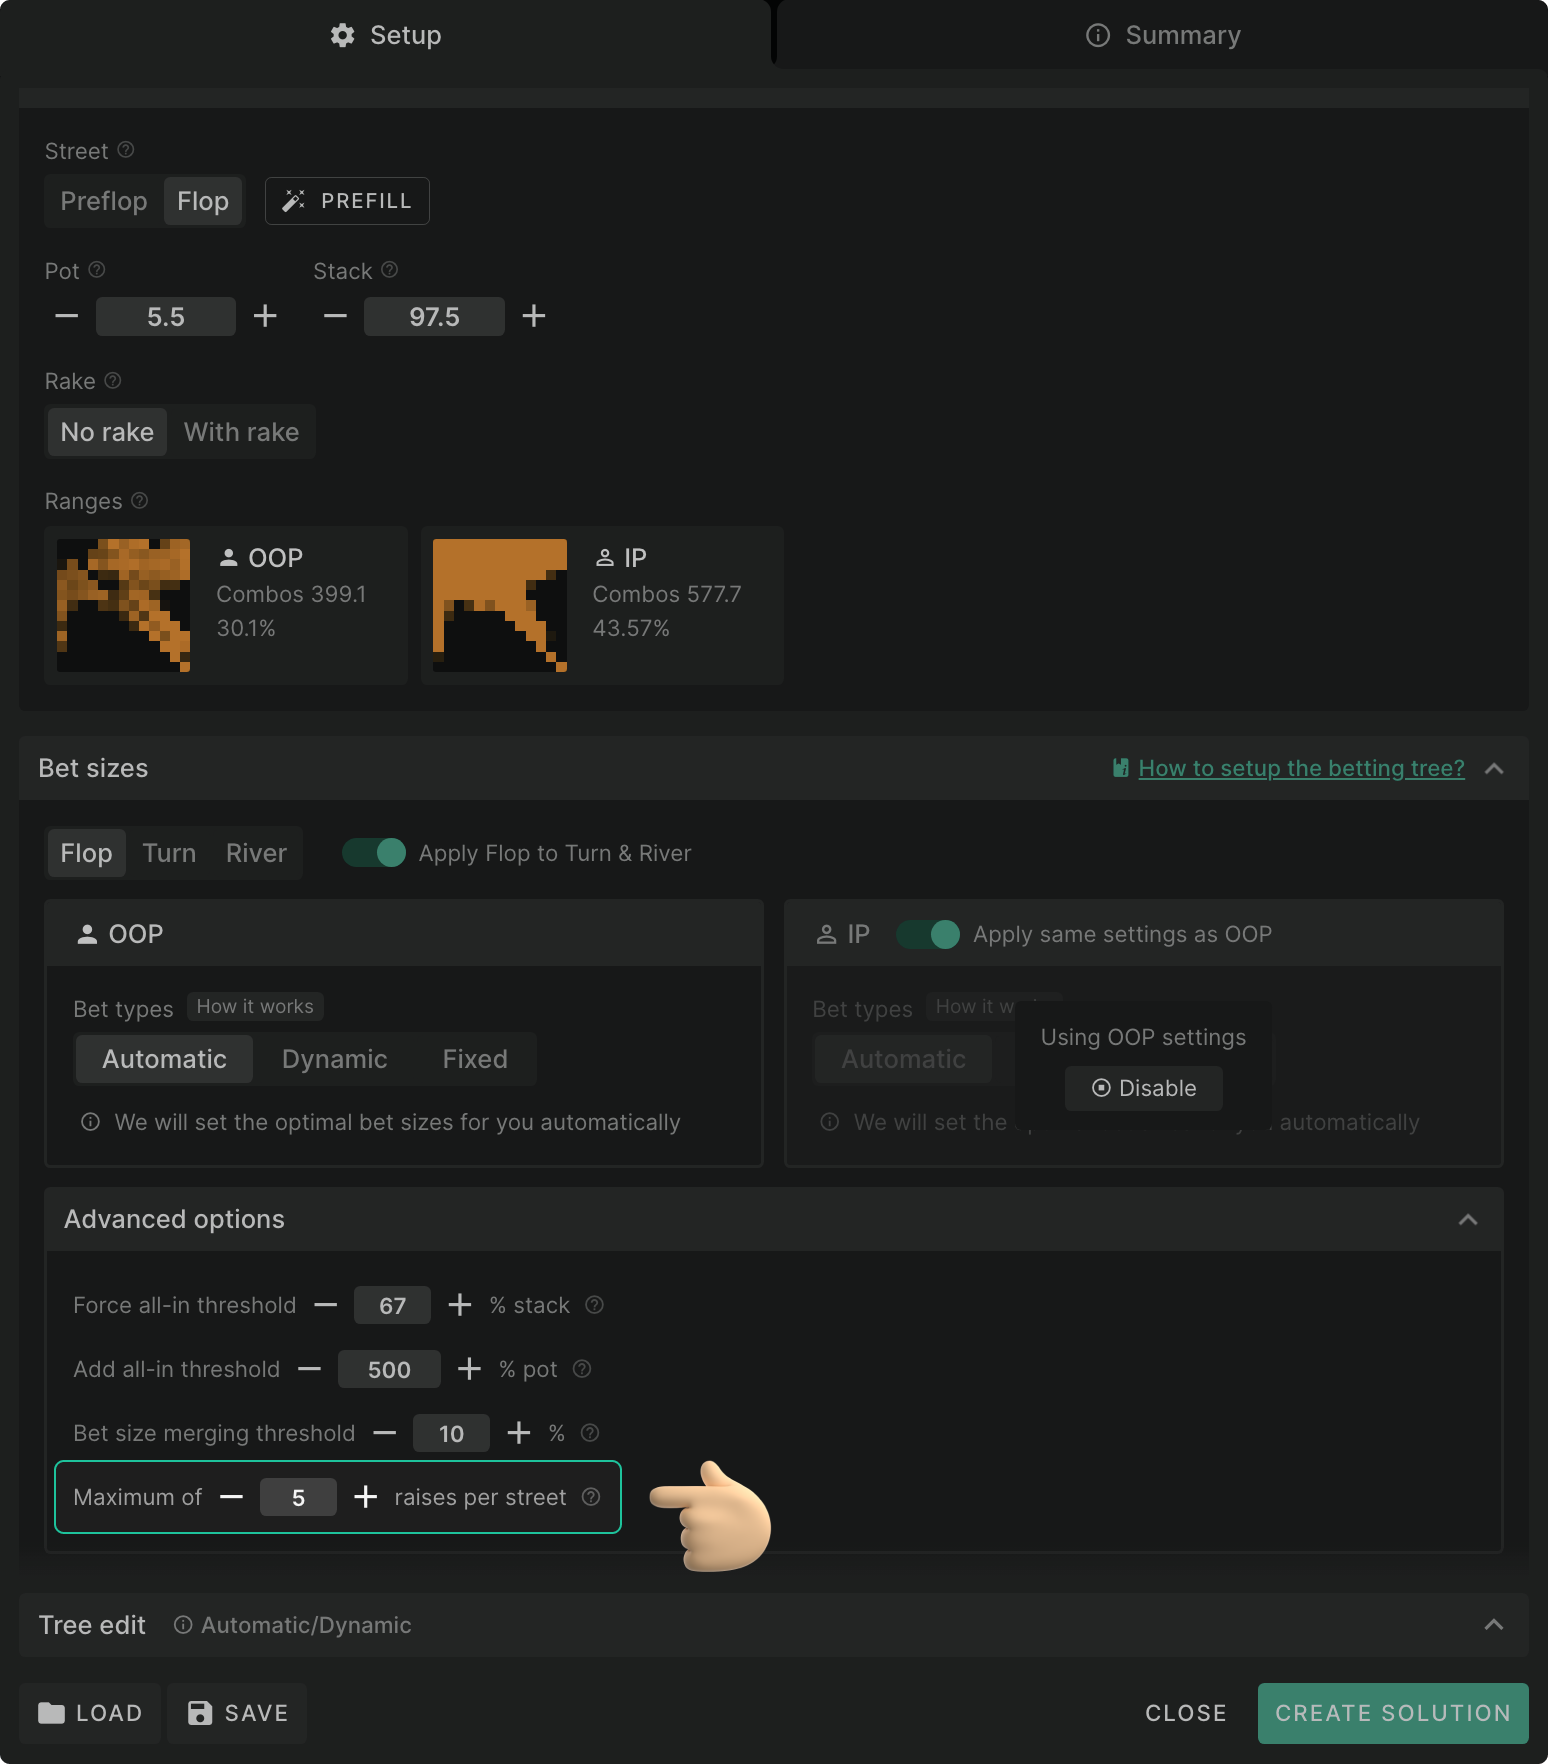1548x1764 pixels.
Task: Collapse the Advanced options panel
Action: (1467, 1219)
